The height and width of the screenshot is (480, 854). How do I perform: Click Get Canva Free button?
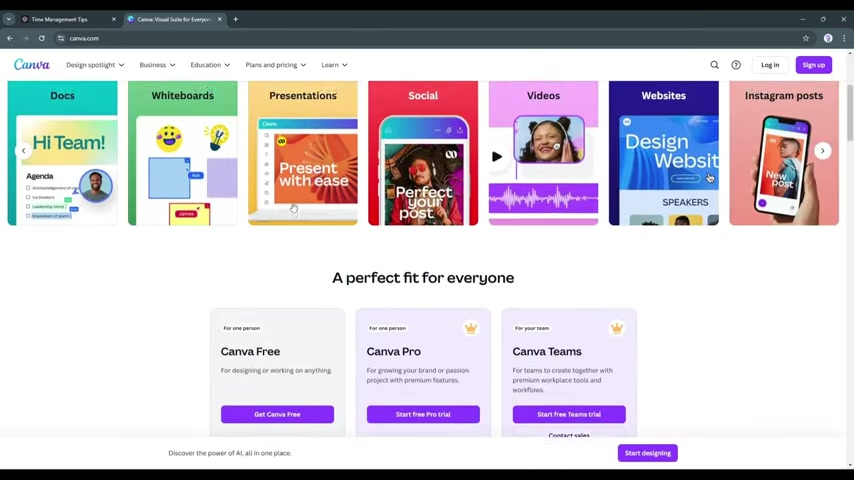277,414
